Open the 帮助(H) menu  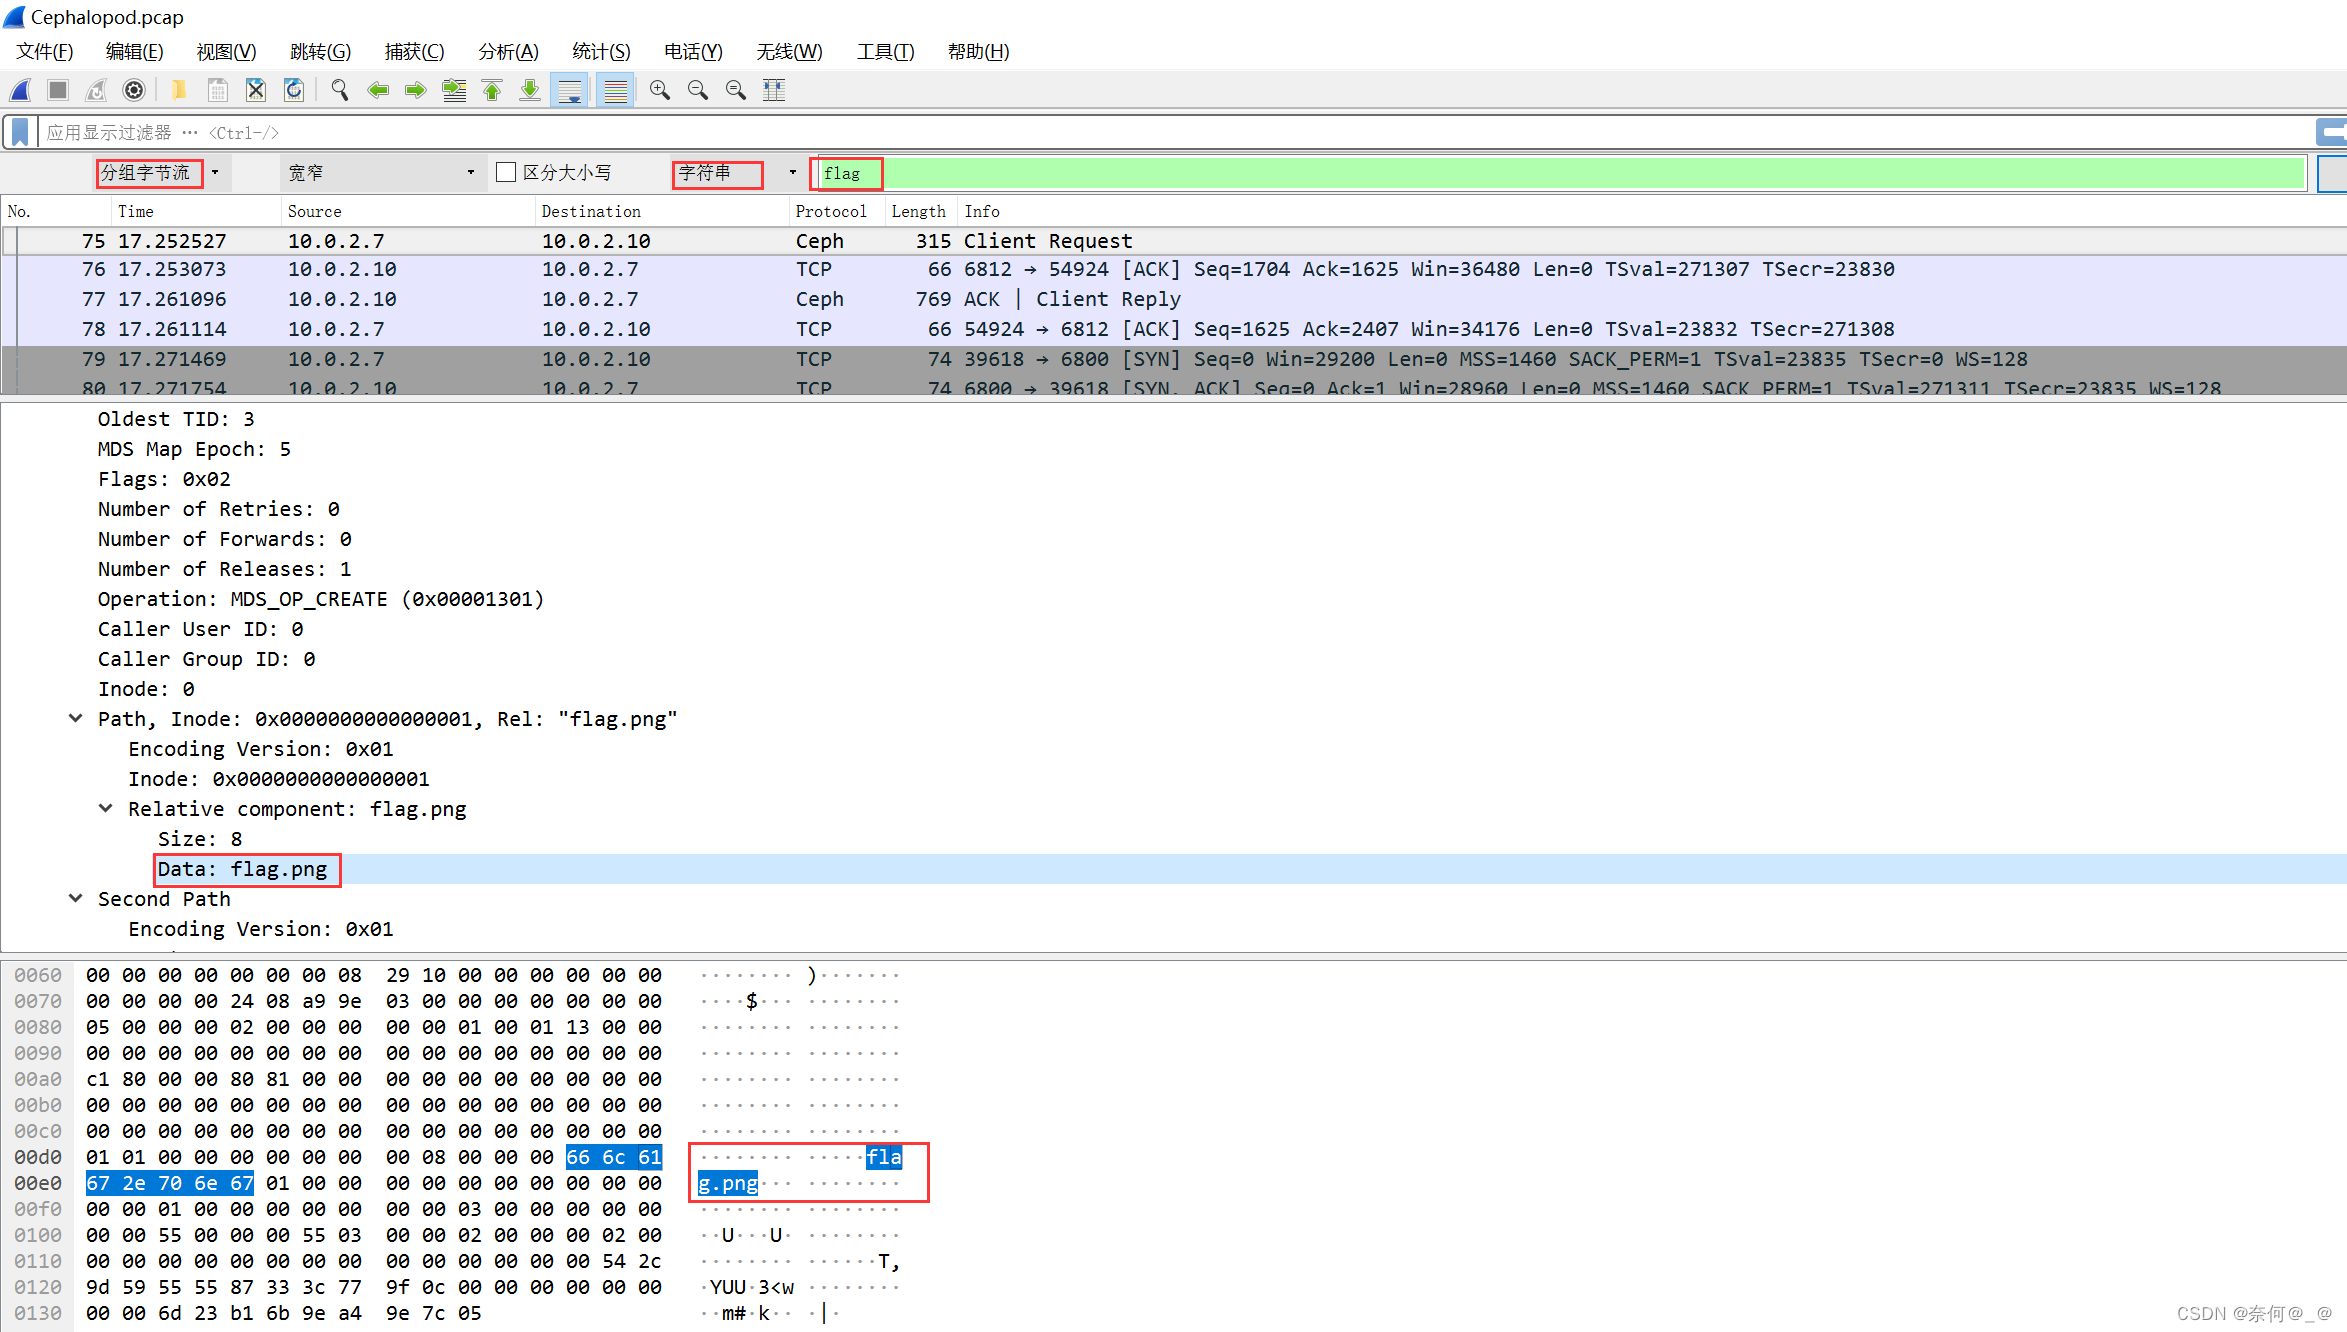[978, 51]
